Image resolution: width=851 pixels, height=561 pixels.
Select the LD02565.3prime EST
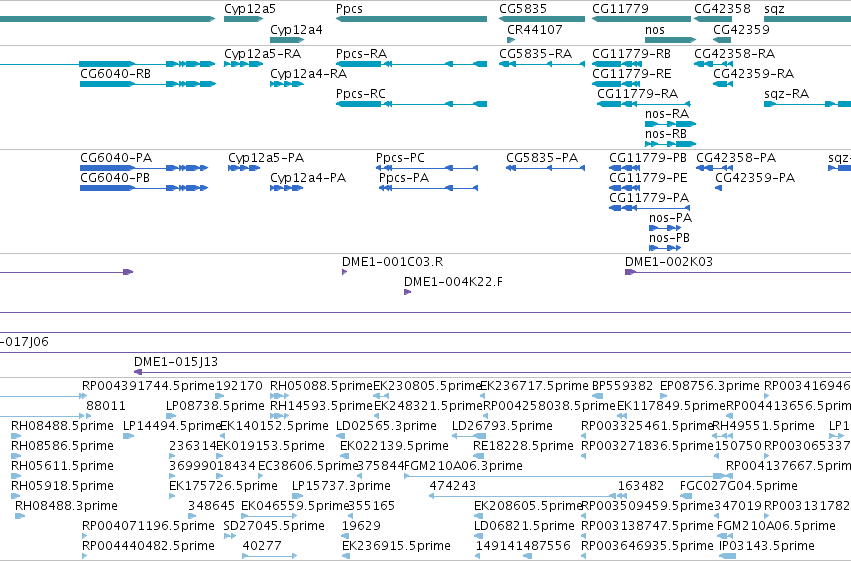click(x=340, y=436)
